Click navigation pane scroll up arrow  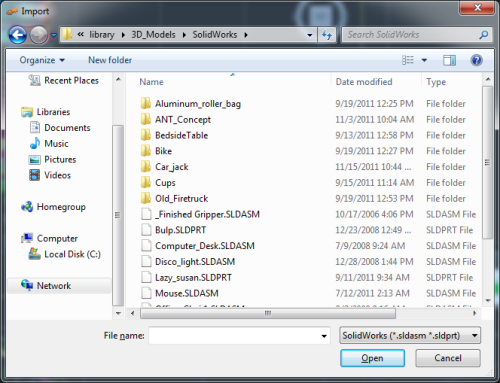118,79
